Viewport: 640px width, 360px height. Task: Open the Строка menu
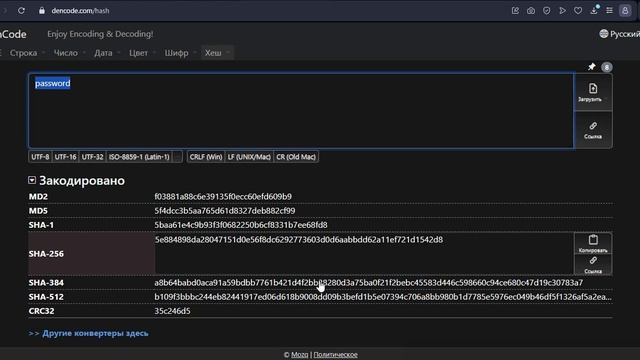[27, 53]
